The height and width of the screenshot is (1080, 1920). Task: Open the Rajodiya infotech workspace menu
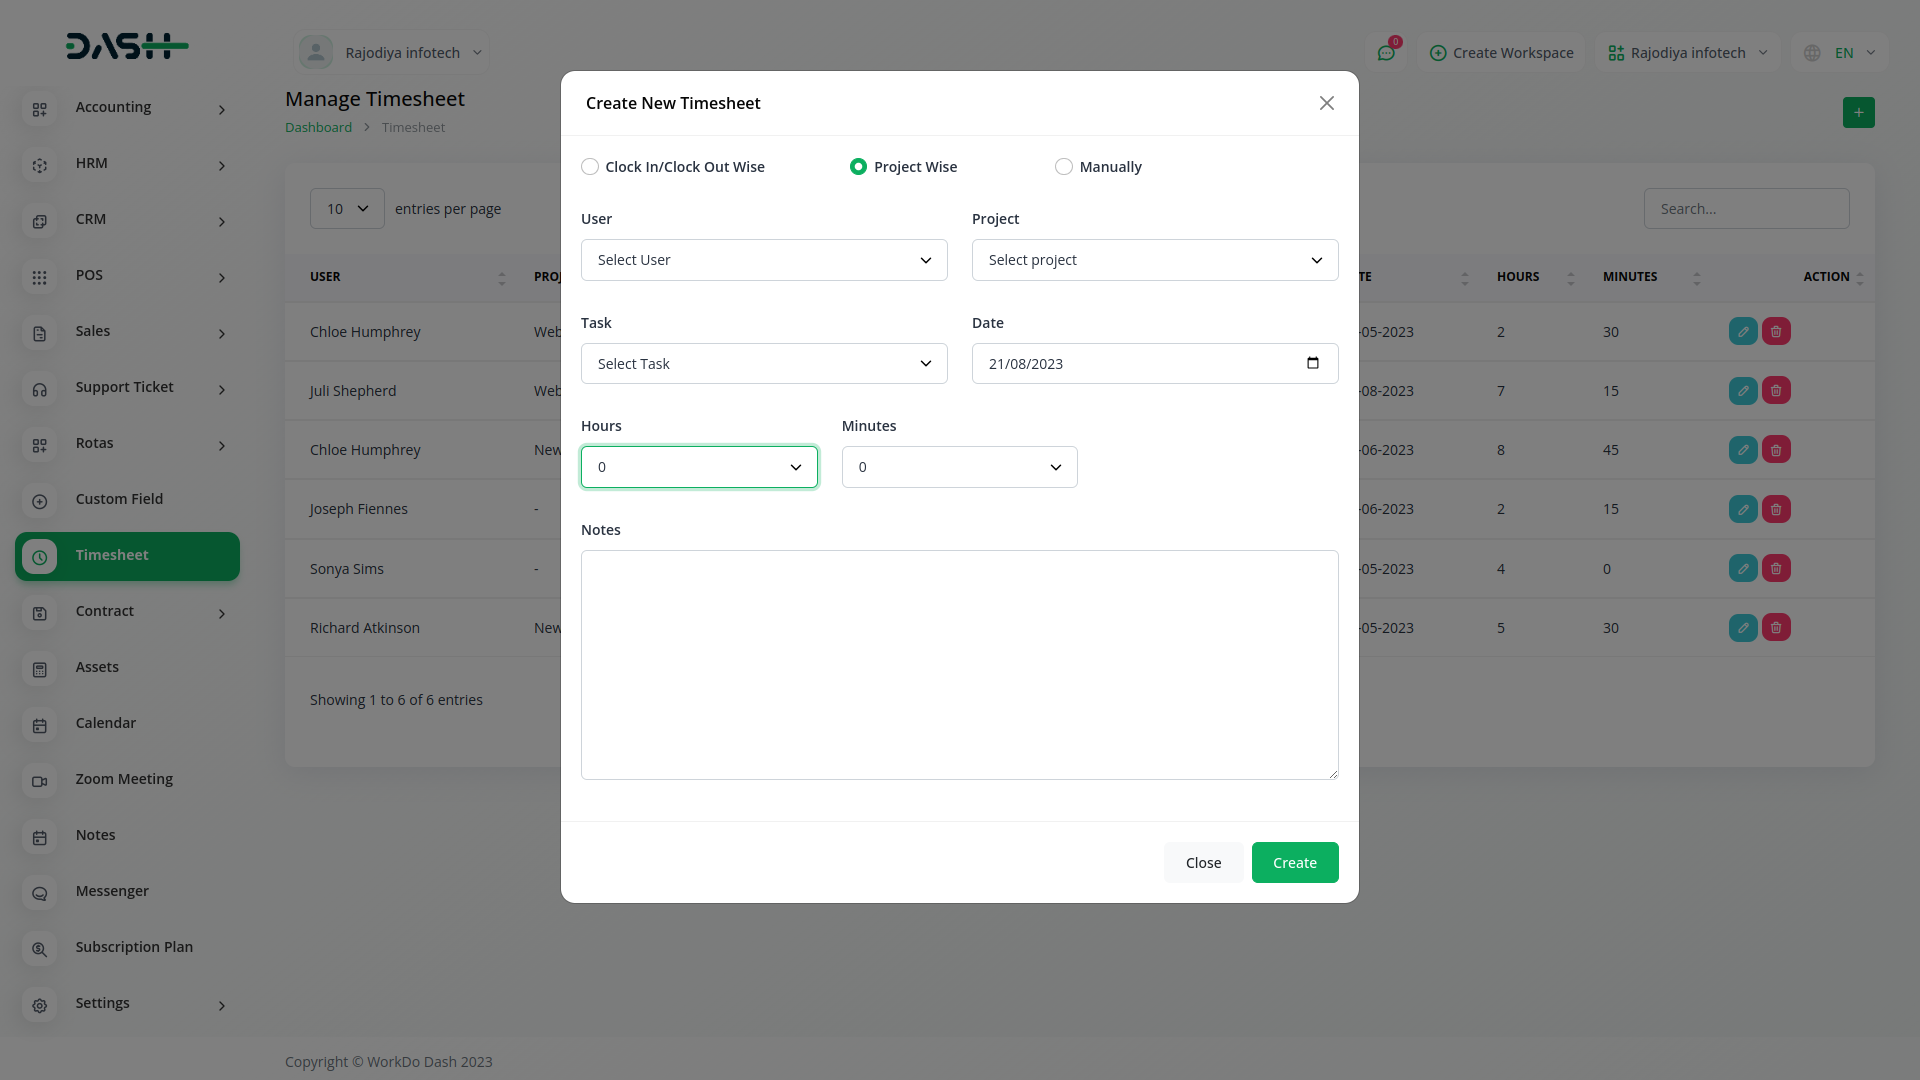[x=1685, y=52]
